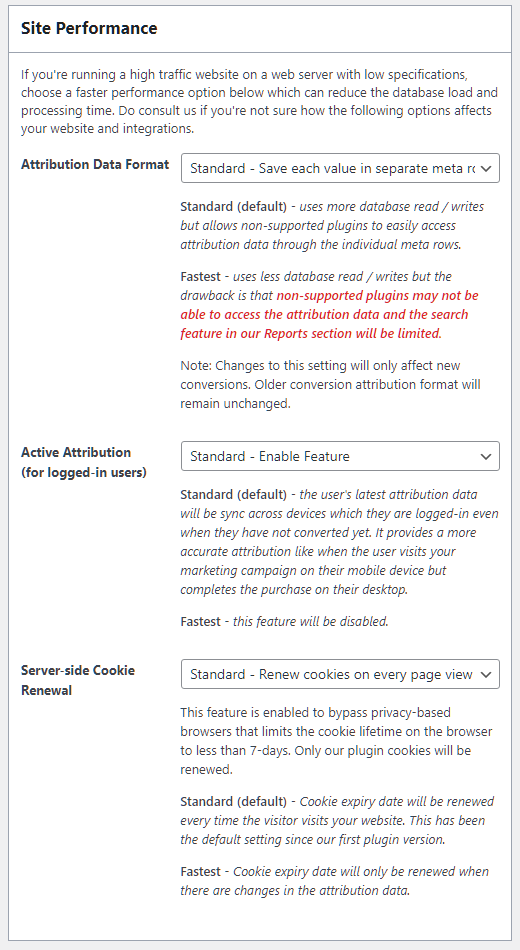Image resolution: width=520 pixels, height=950 pixels.
Task: Click the intro paragraph about high traffic websites
Action: pyautogui.click(x=259, y=102)
